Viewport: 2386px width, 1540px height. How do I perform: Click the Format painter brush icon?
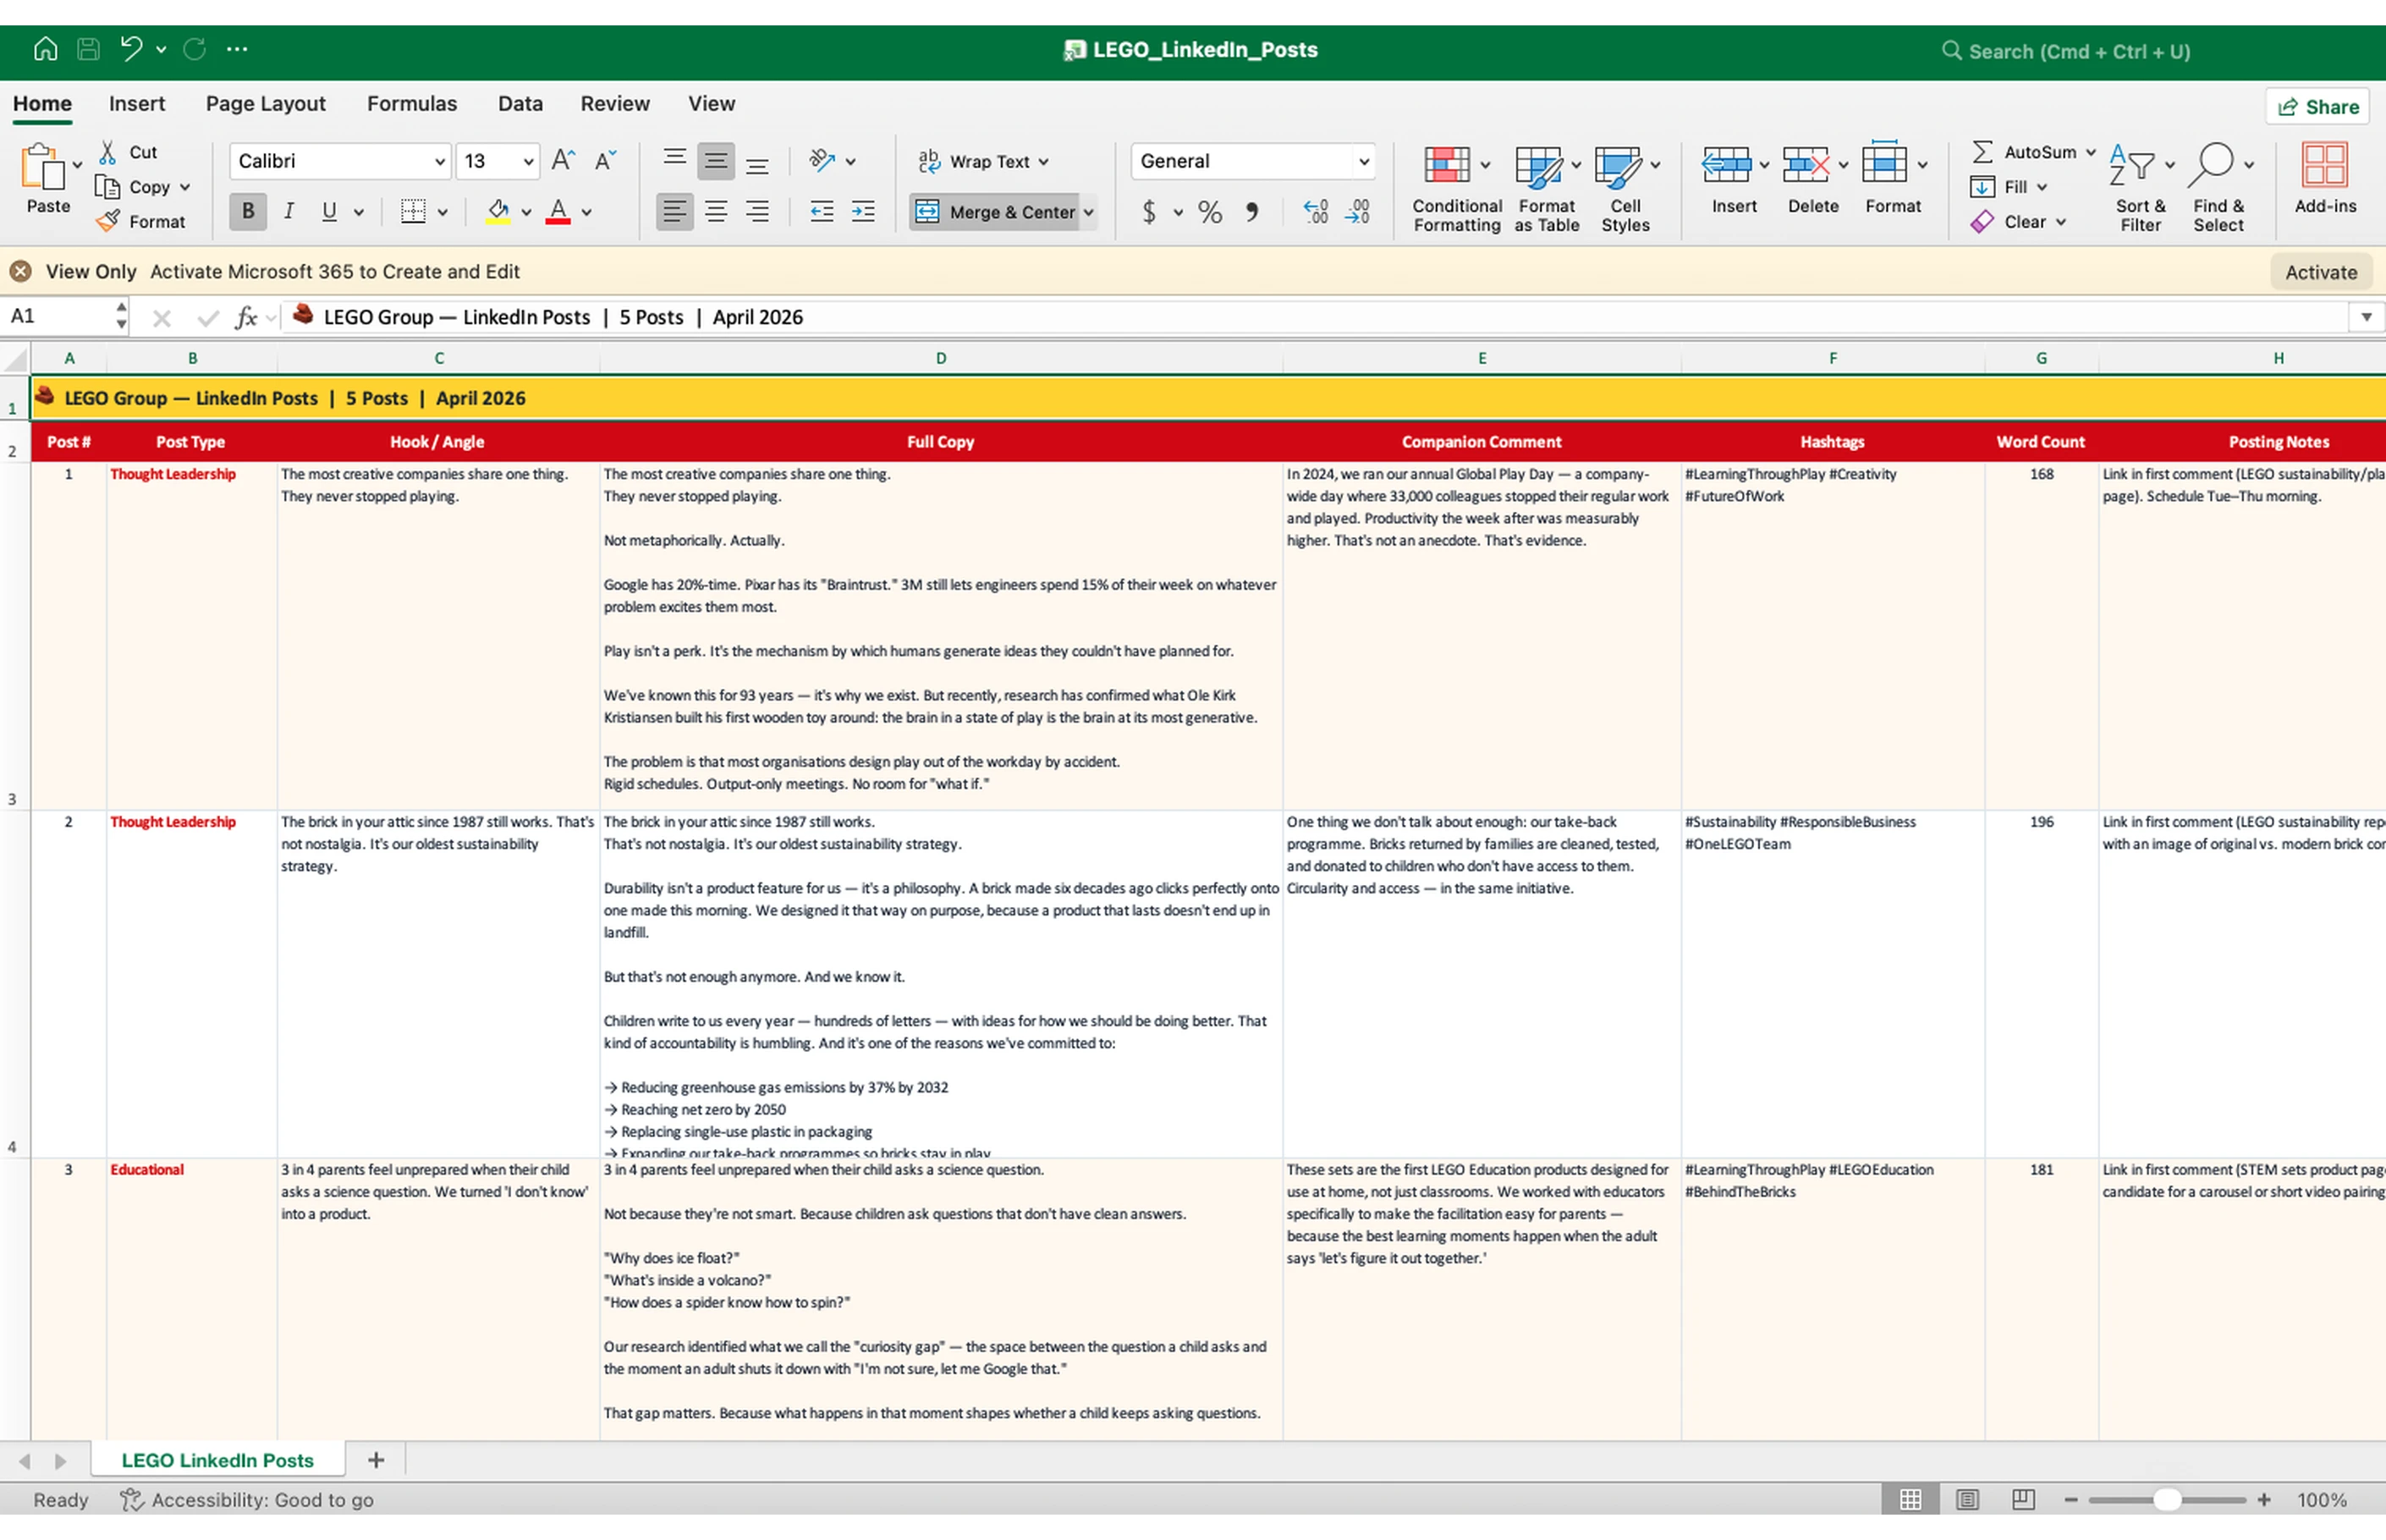(x=108, y=222)
